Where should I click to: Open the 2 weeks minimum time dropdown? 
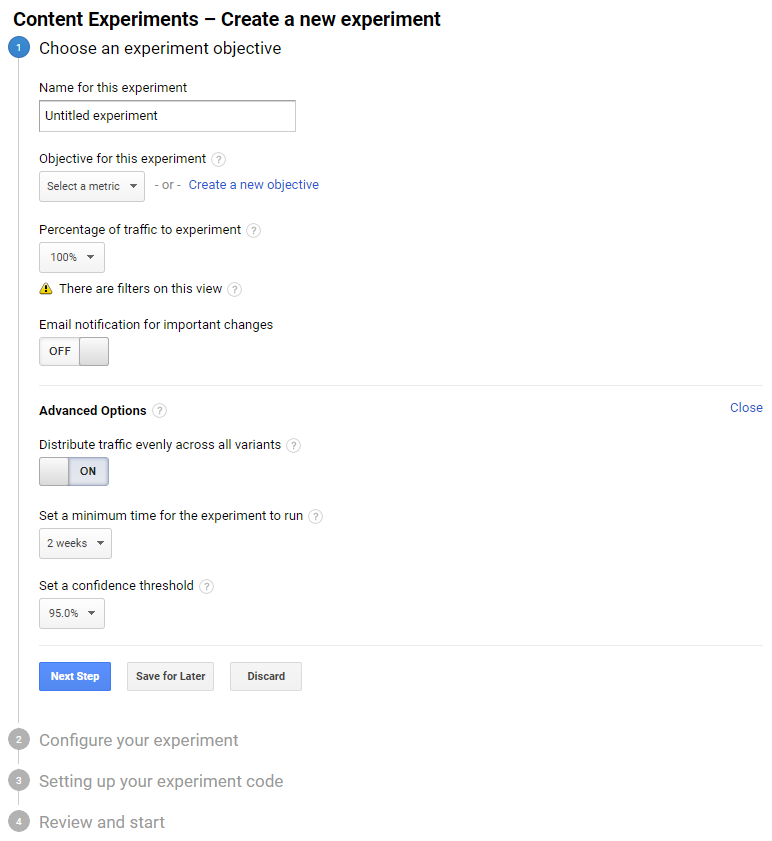click(x=74, y=543)
